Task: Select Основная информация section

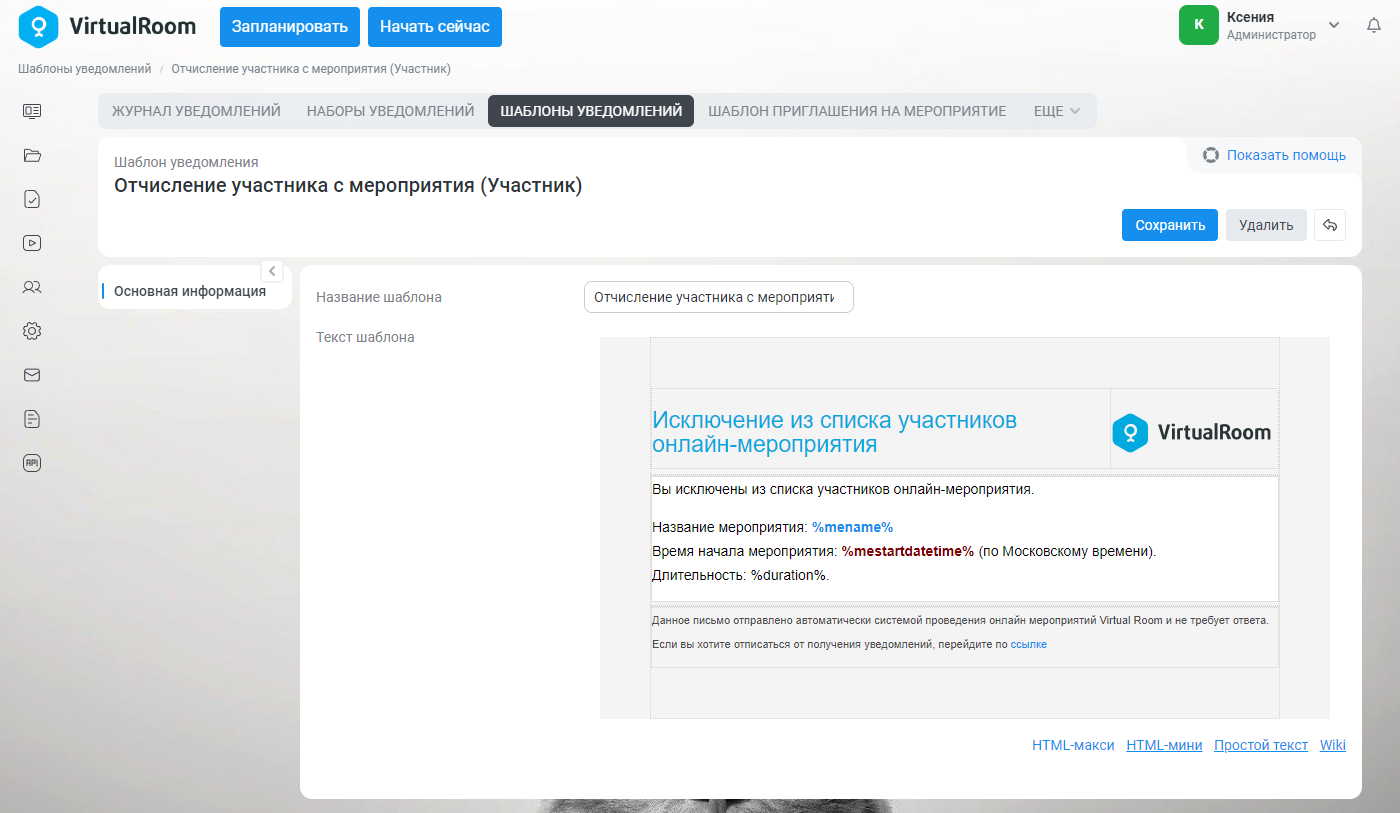Action: (190, 291)
